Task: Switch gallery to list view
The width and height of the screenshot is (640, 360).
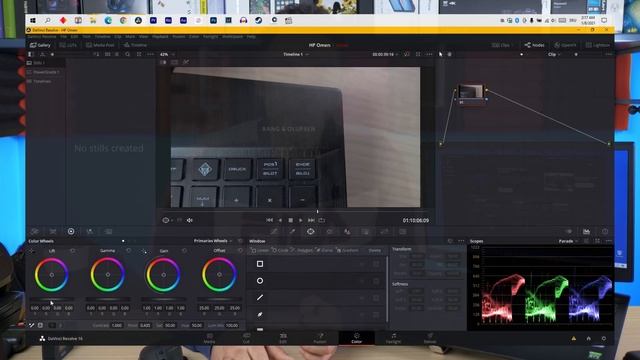Action: 117,54
